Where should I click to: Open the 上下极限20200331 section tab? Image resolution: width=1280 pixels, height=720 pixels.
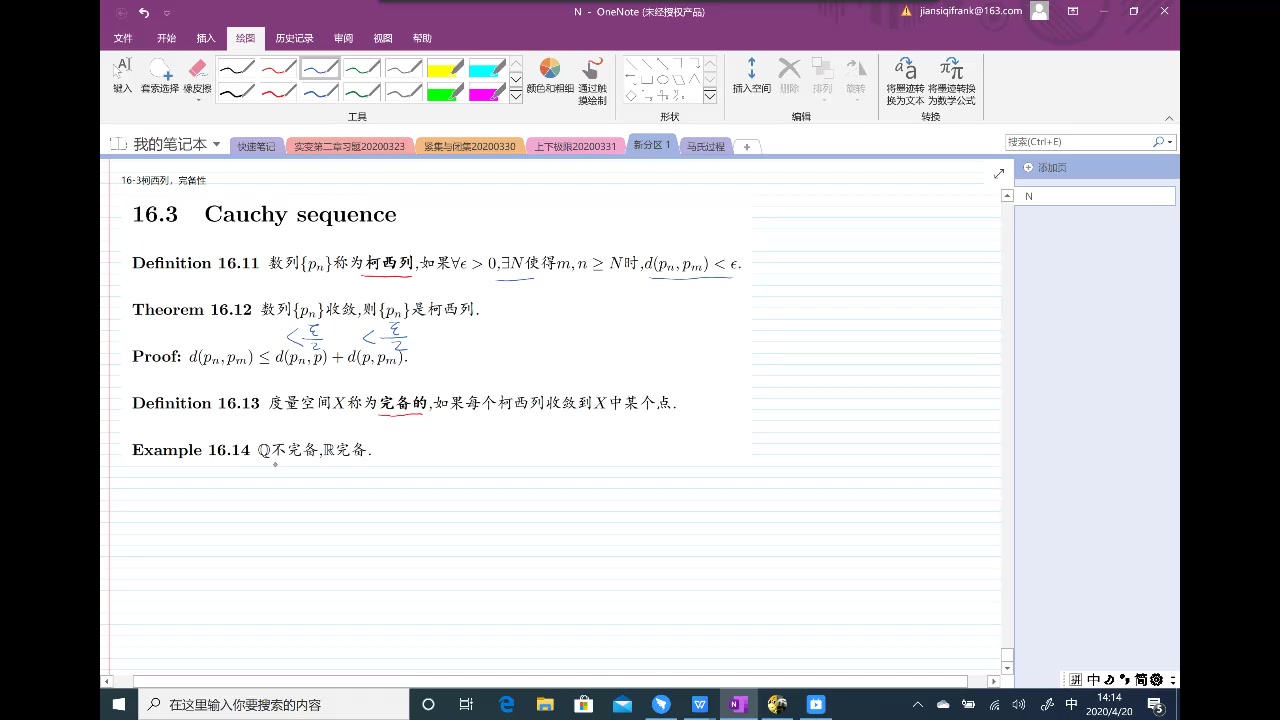coord(575,146)
